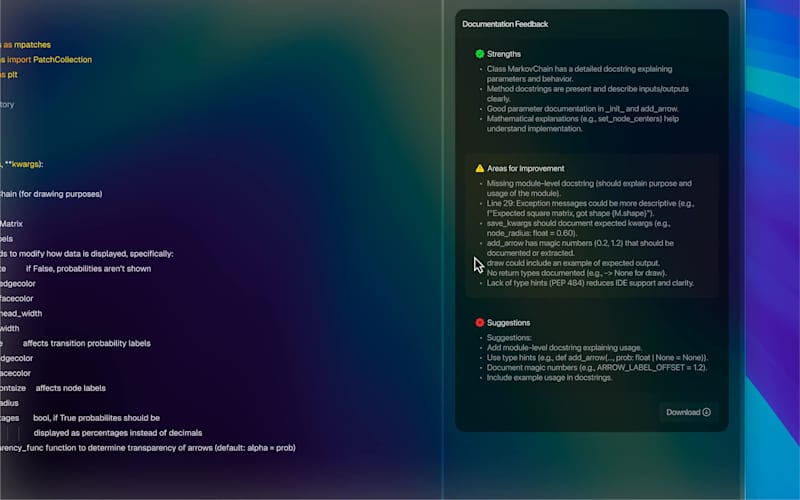Click 'add_arrow has magic numbers' bullet
Screen dimensions: 800x500
click(x=580, y=248)
